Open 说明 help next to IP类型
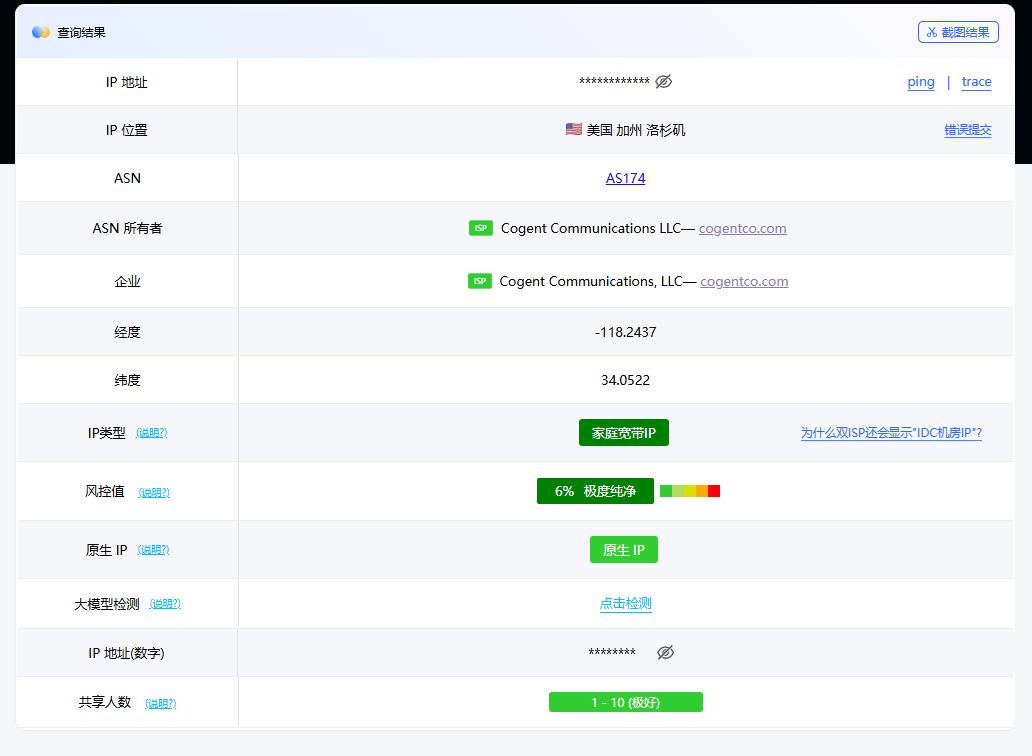 [x=151, y=433]
